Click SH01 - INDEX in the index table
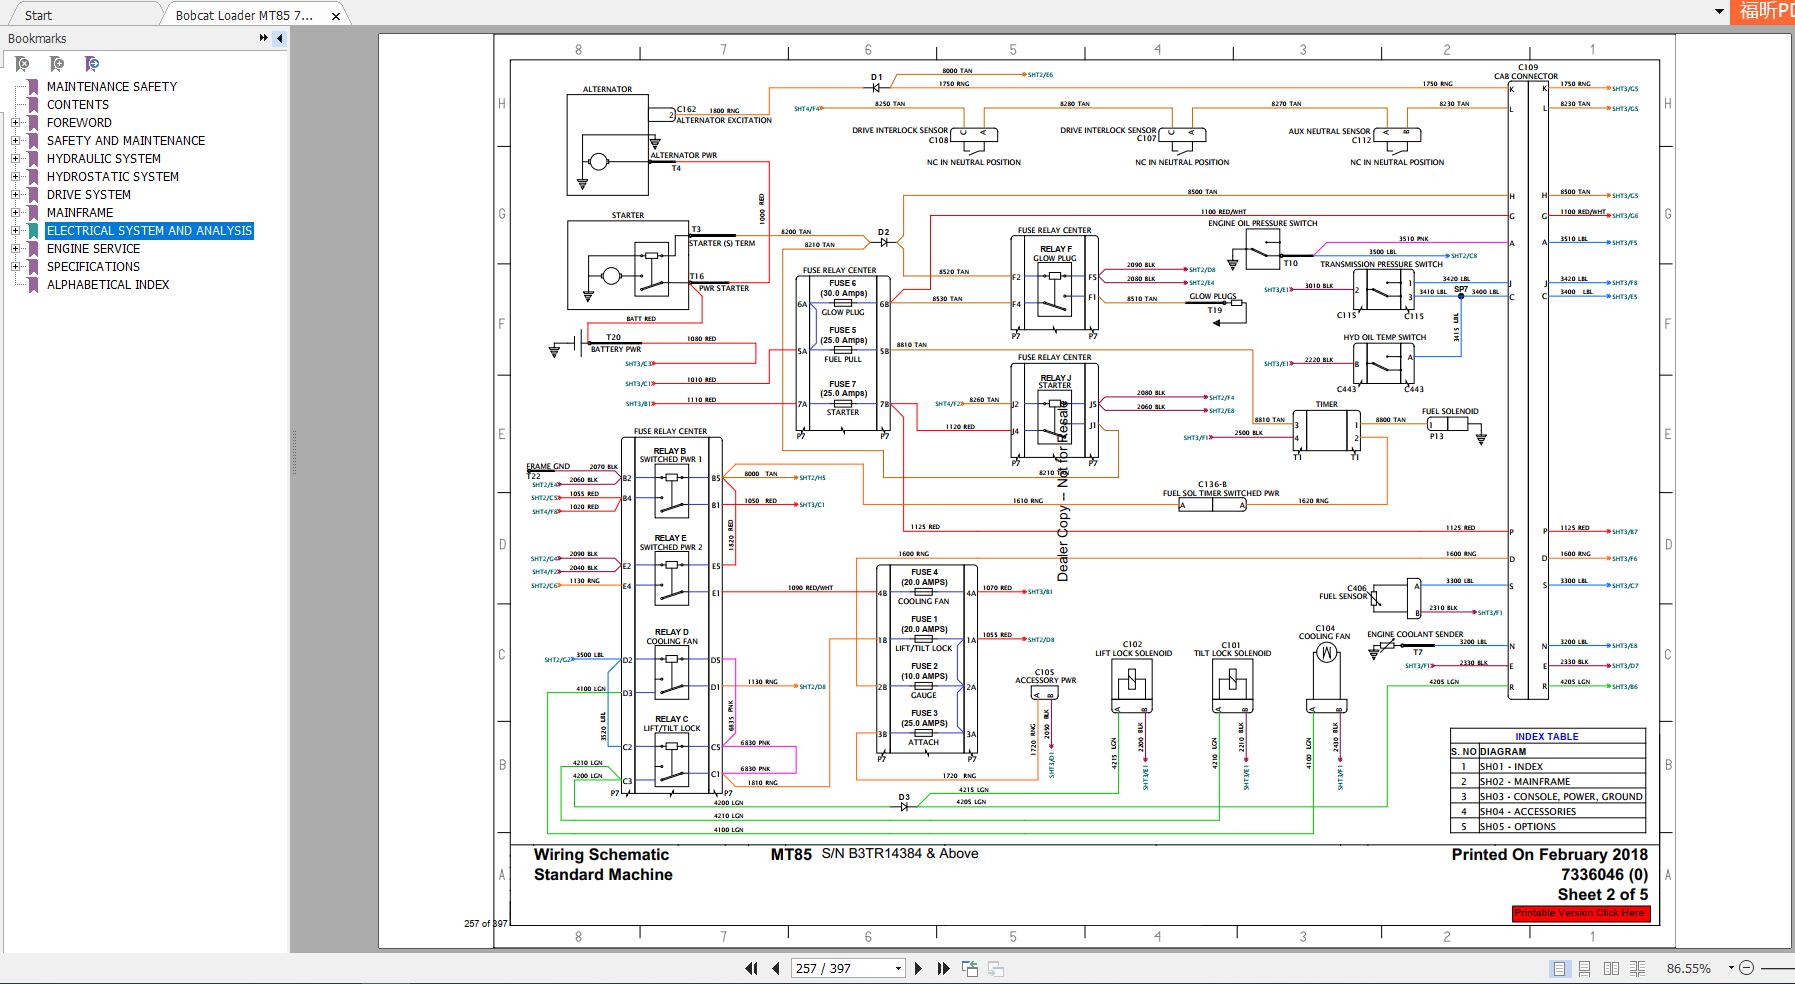This screenshot has width=1795, height=984. point(1511,767)
